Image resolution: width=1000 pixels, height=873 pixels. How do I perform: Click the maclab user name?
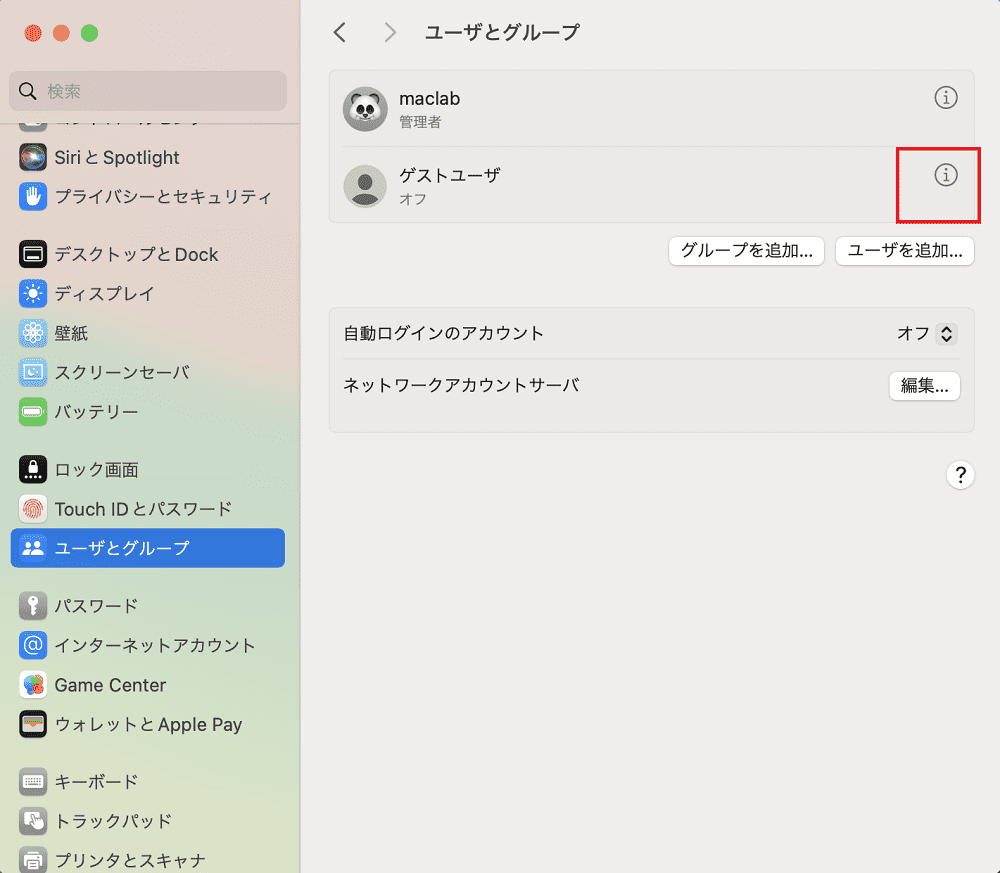tap(429, 99)
